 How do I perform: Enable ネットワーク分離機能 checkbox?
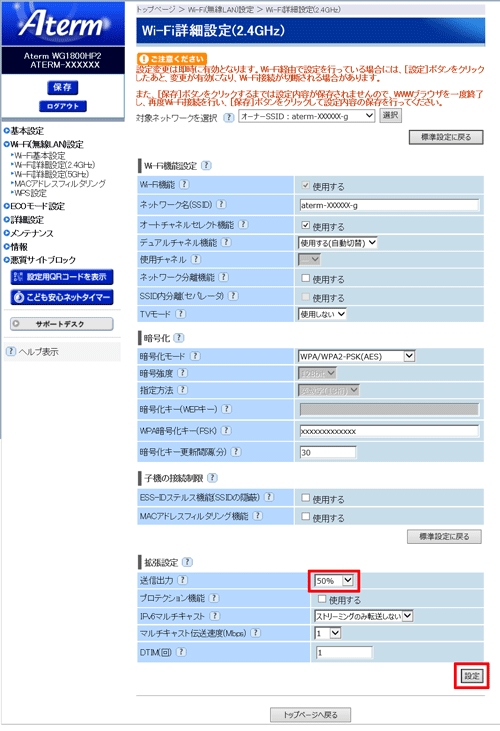click(x=305, y=278)
